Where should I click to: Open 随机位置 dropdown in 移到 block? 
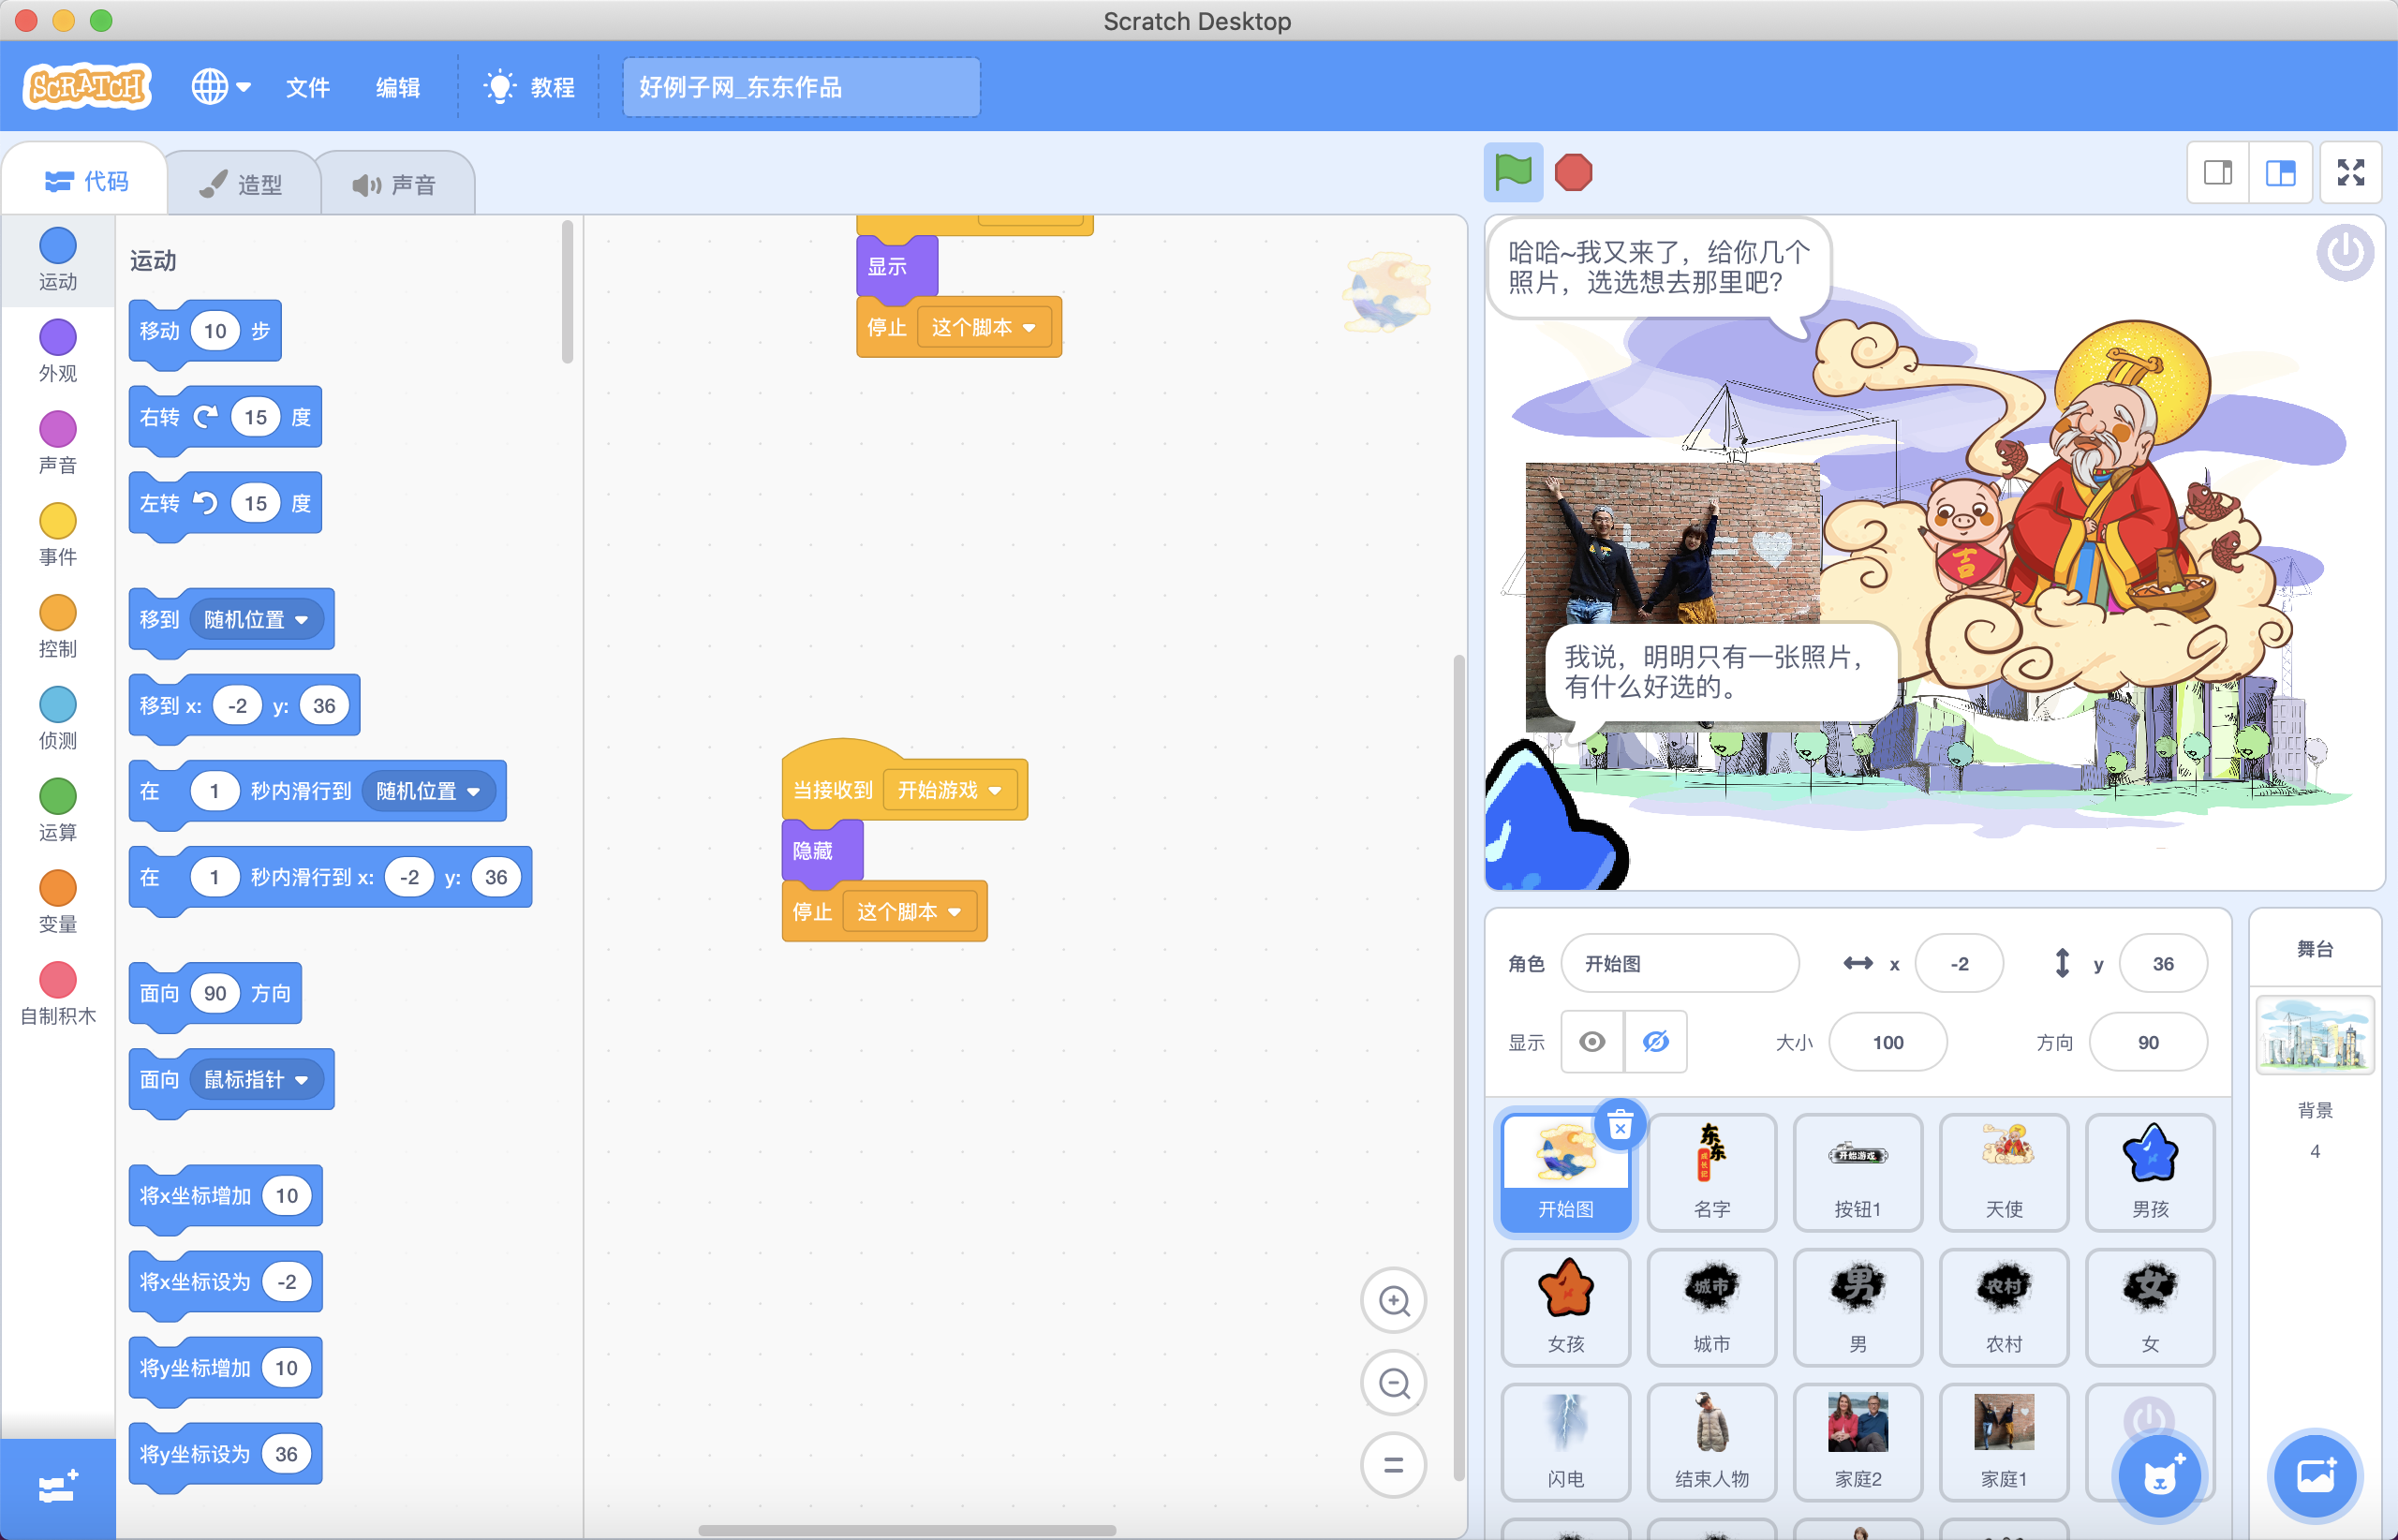tap(256, 620)
